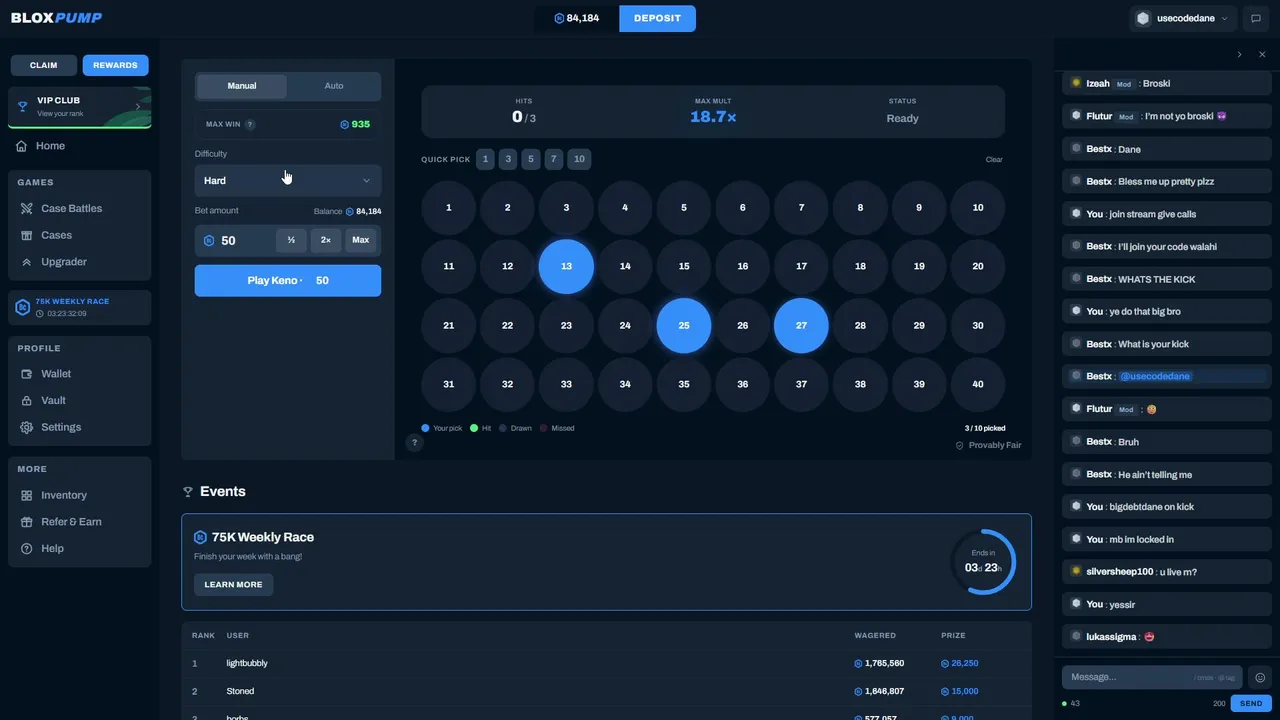Click the coin icon beside header balance 84,184

559,18
